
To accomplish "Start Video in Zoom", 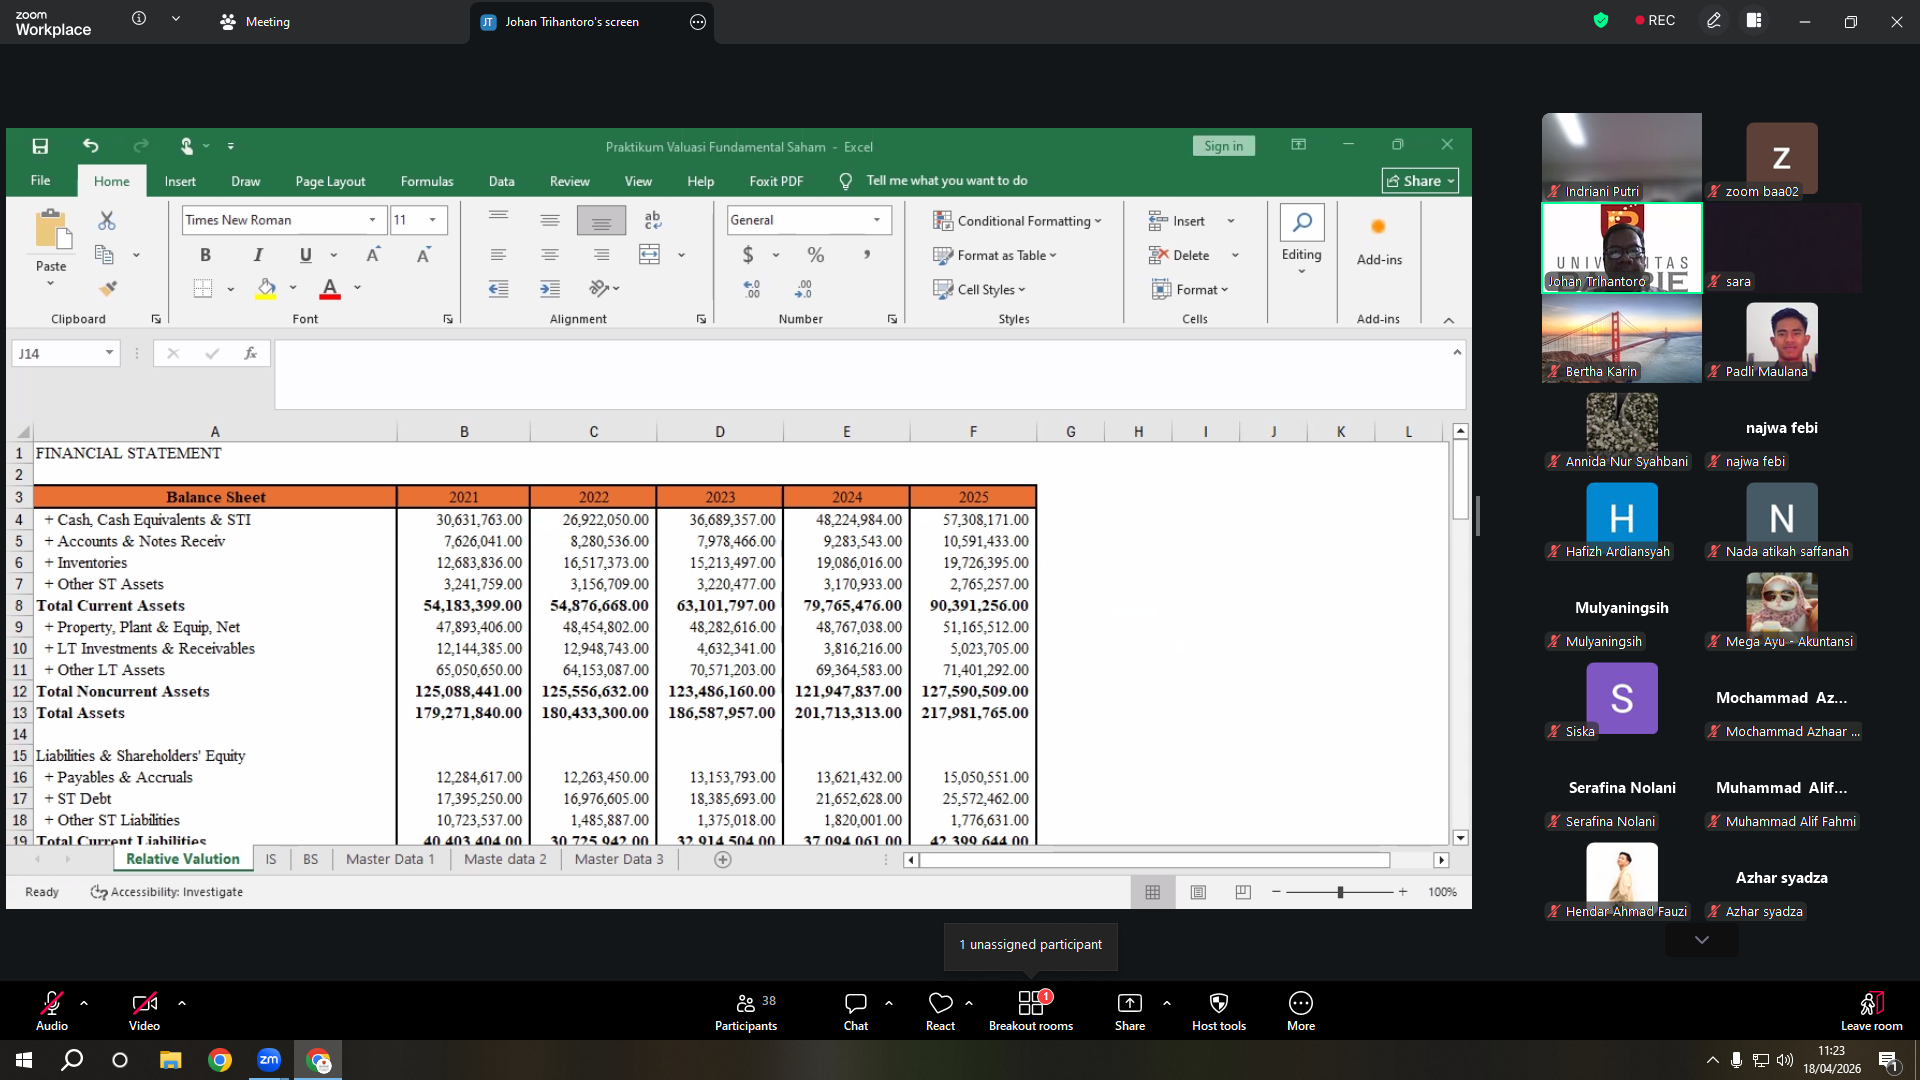I will [x=144, y=1011].
